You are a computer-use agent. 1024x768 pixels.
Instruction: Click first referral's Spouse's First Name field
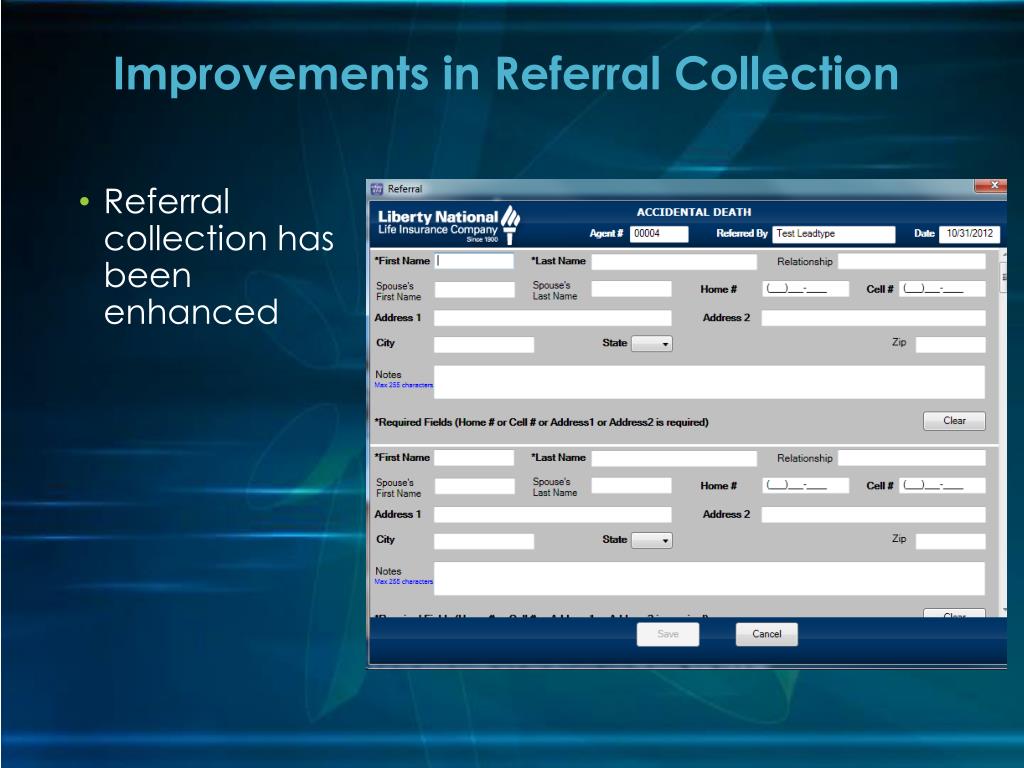475,290
